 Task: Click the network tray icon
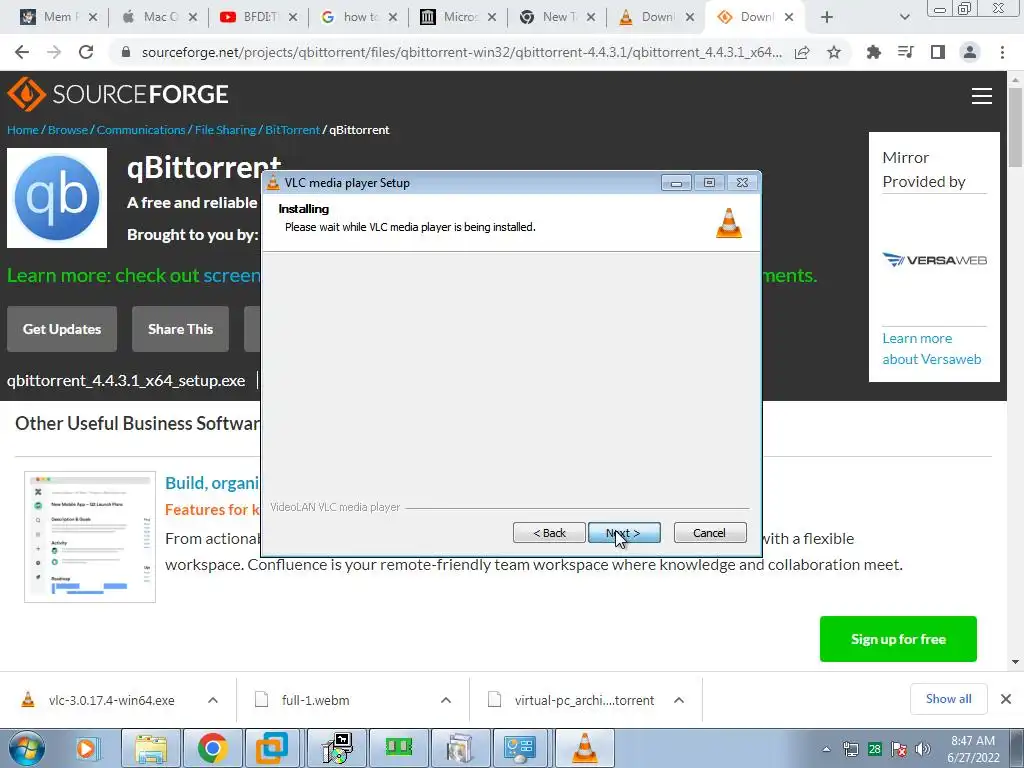tap(850, 749)
